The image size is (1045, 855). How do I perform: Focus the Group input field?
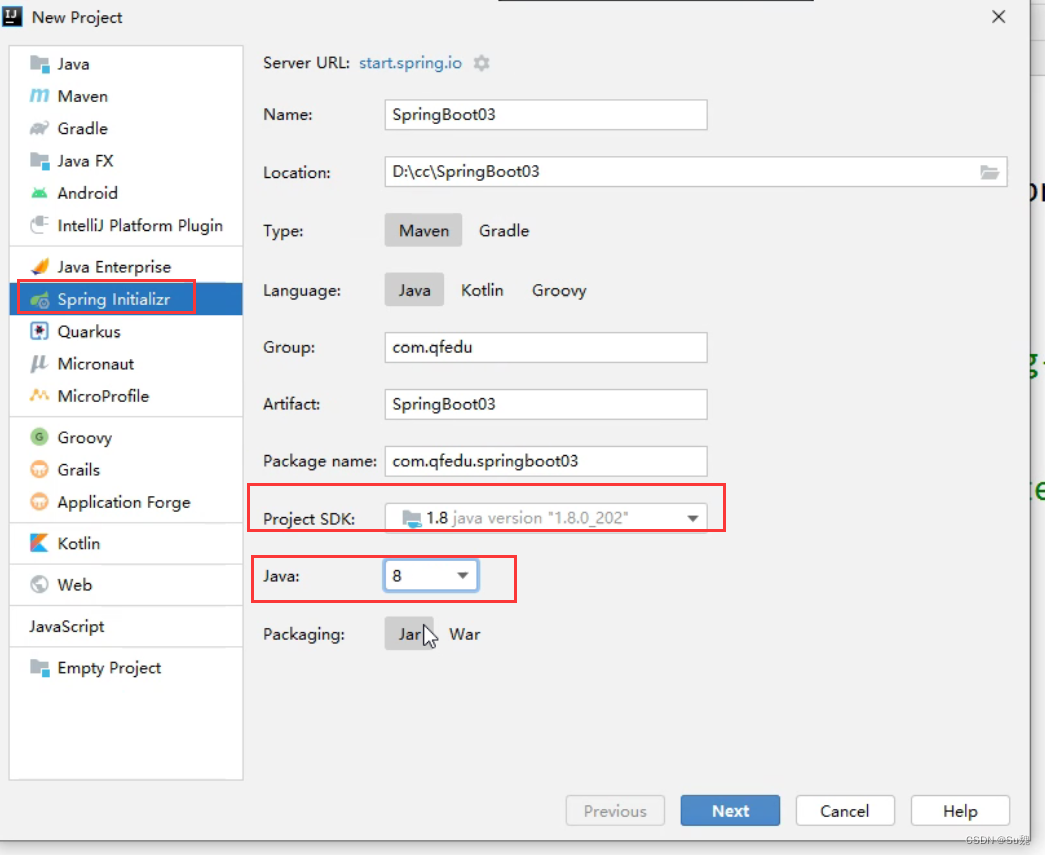(x=546, y=347)
